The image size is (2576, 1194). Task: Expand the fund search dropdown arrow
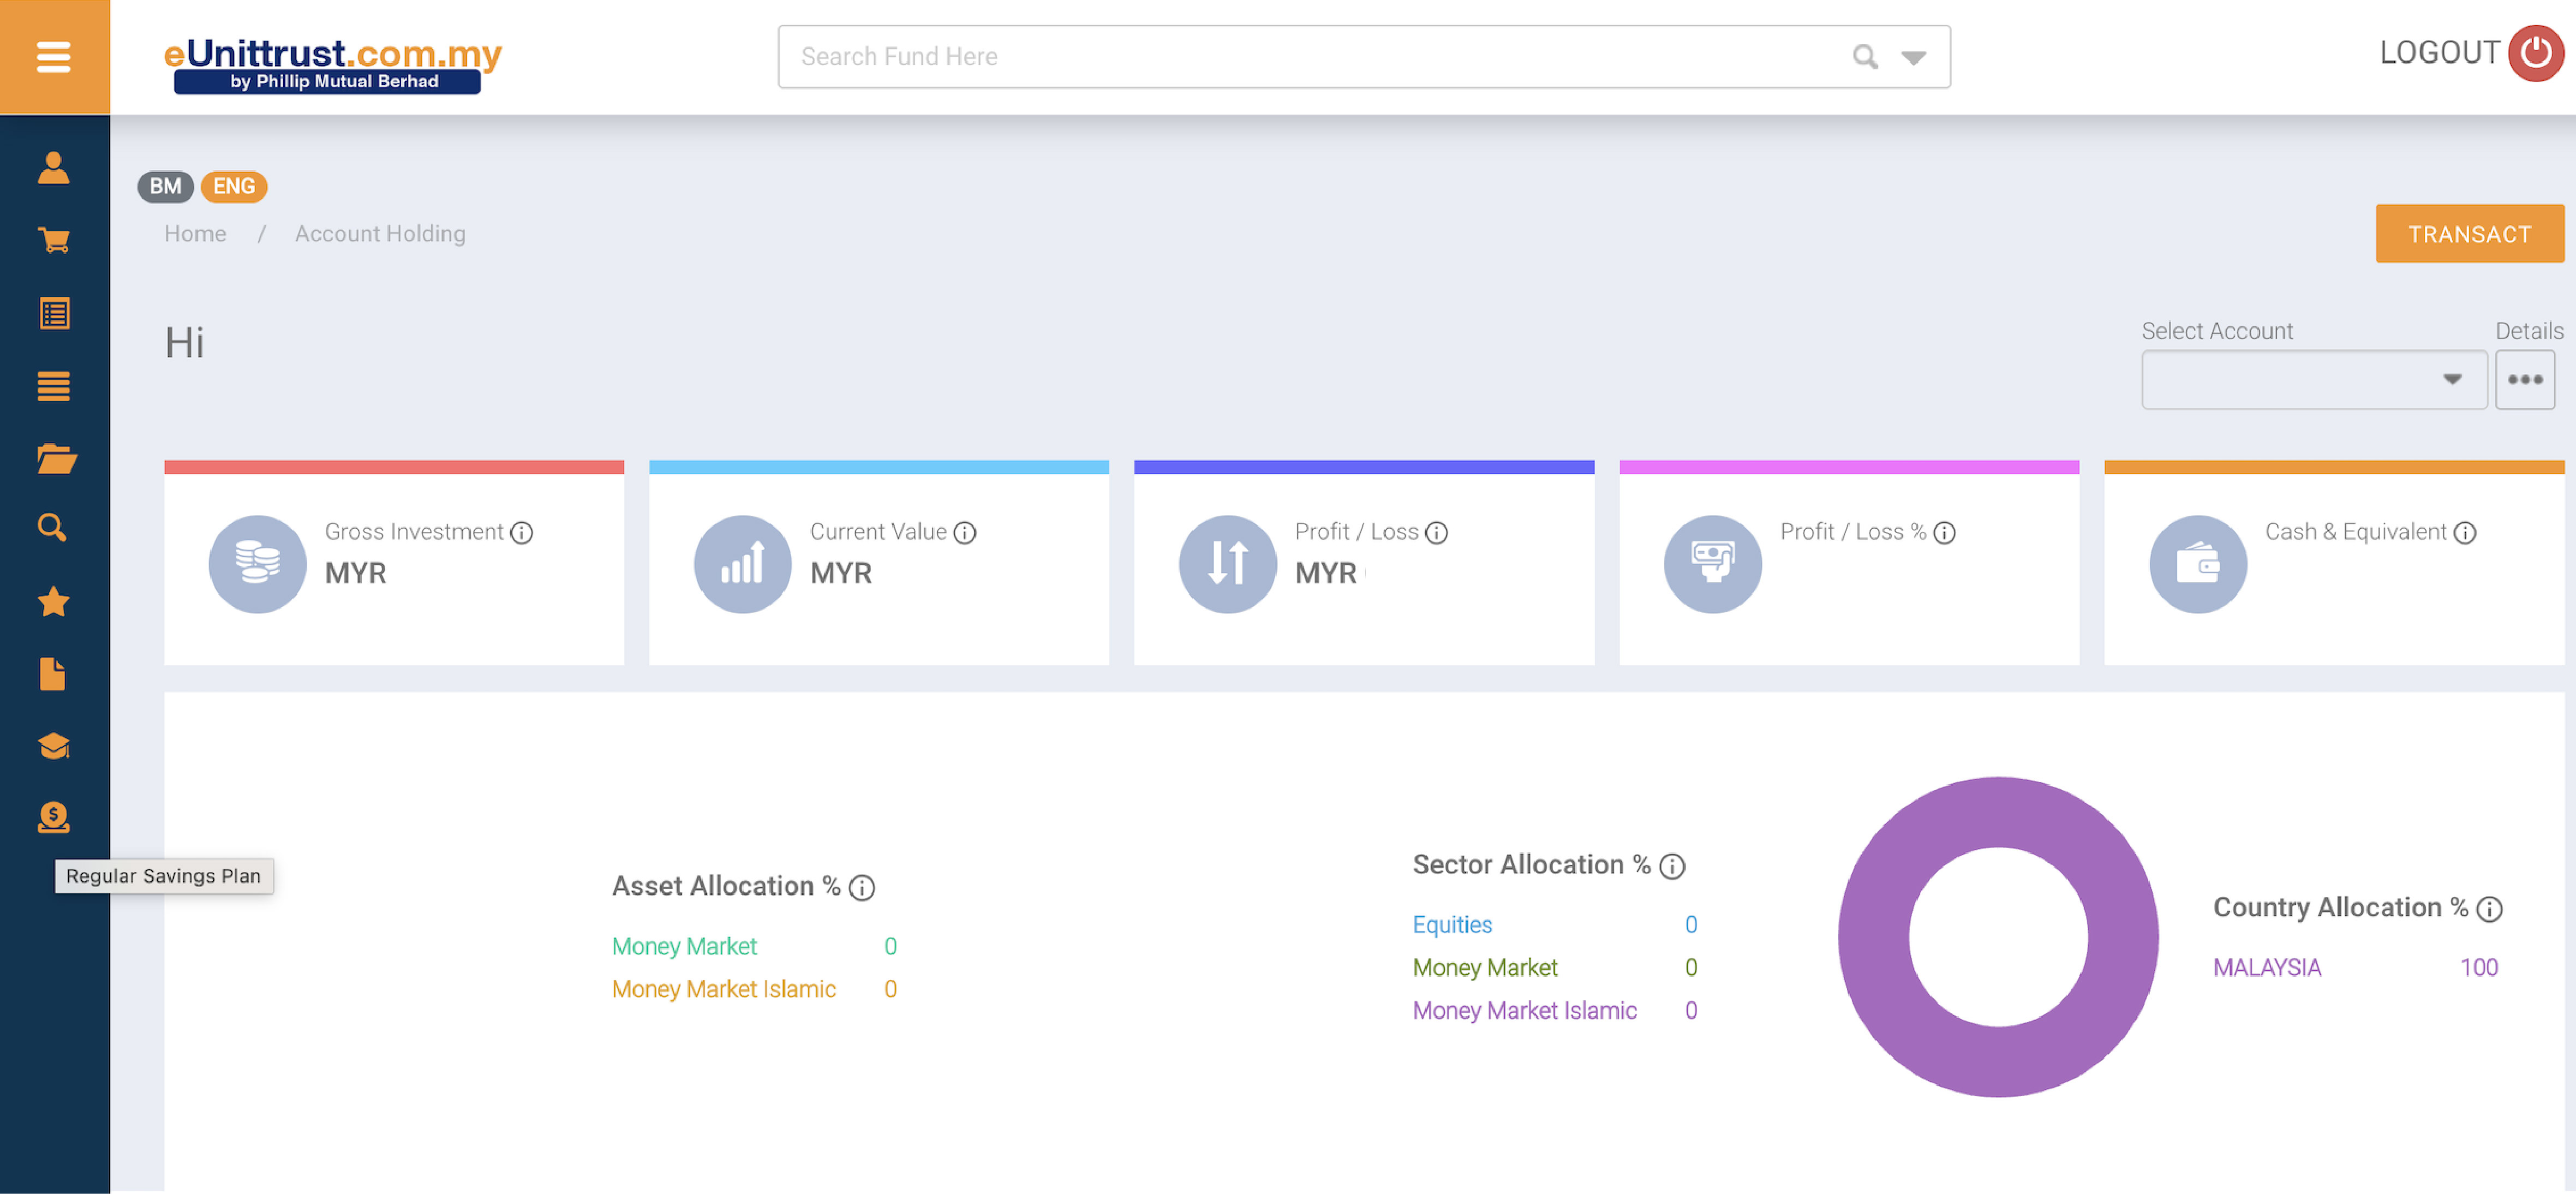point(1913,58)
